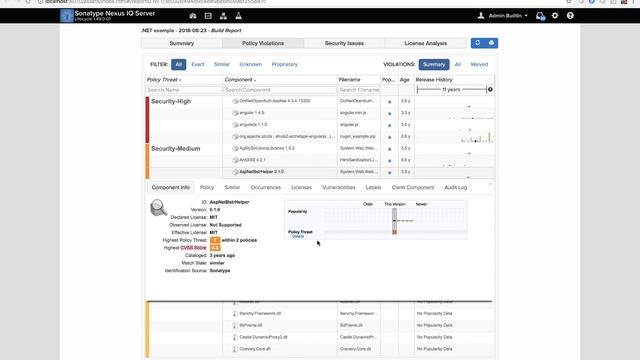
Task: Set violations view to All
Action: click(x=458, y=64)
